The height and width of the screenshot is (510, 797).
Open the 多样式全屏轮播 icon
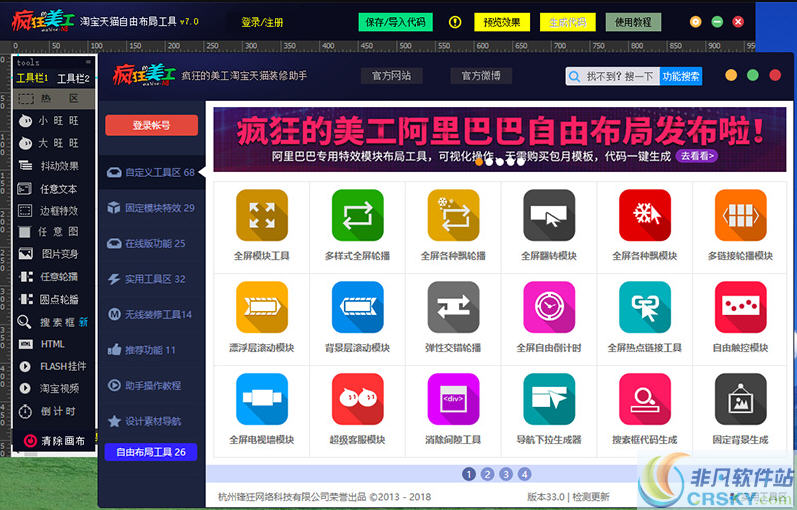(x=357, y=215)
